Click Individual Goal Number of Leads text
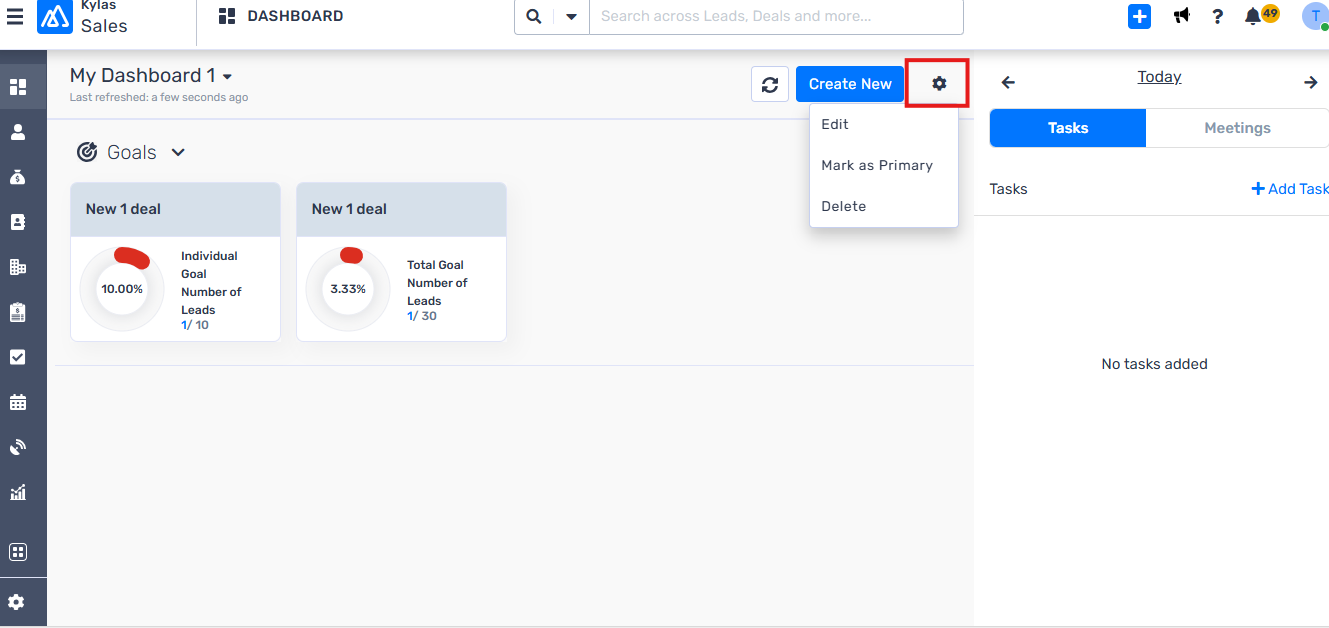The height and width of the screenshot is (628, 1329). pos(211,283)
